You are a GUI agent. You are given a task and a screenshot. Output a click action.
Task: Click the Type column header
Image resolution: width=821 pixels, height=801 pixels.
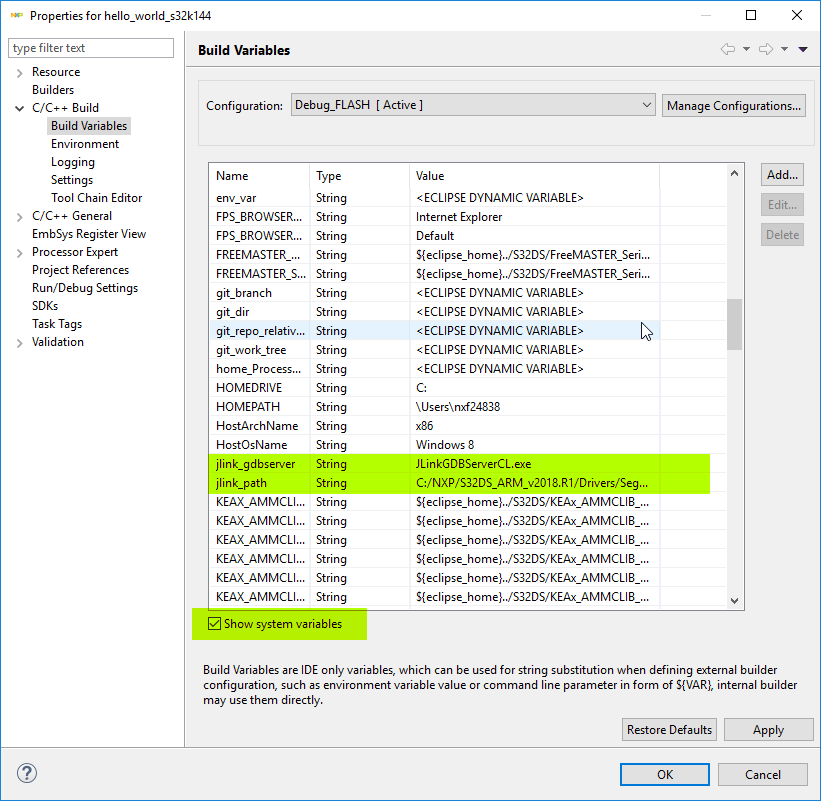(359, 176)
